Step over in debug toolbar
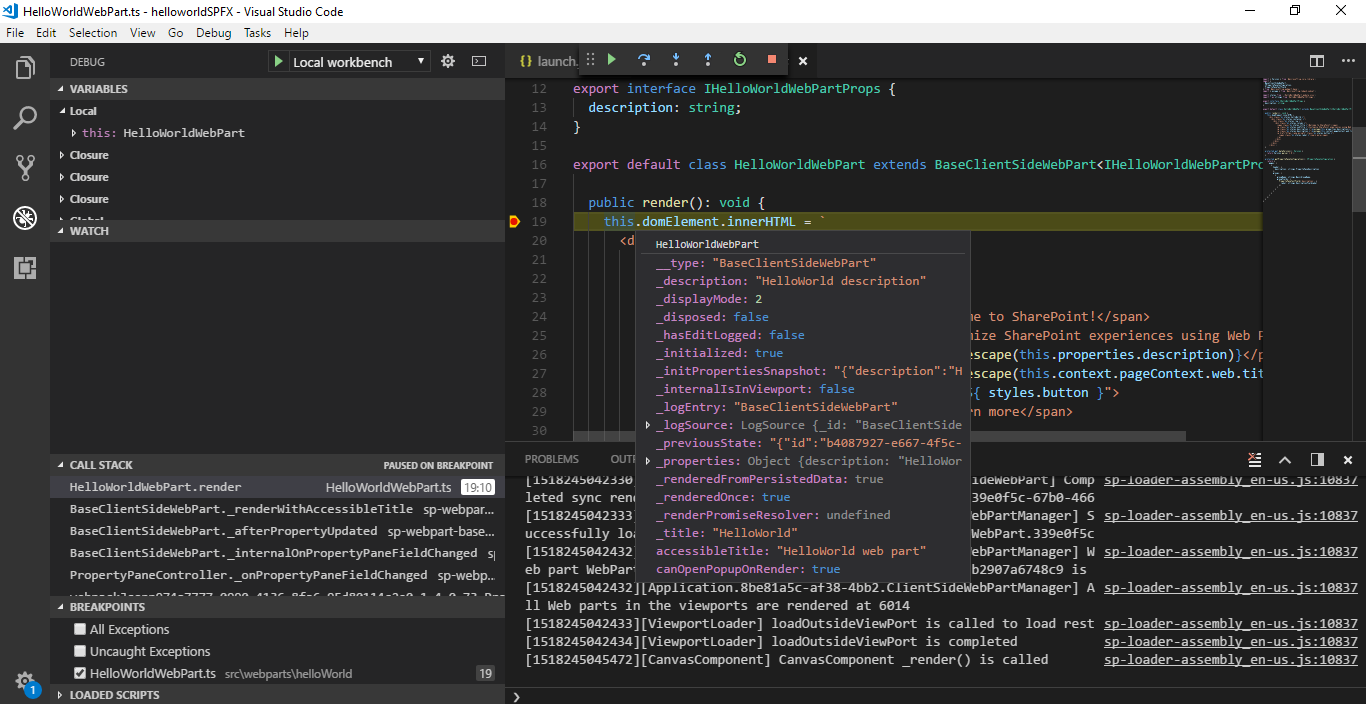The height and width of the screenshot is (704, 1366). 644,60
